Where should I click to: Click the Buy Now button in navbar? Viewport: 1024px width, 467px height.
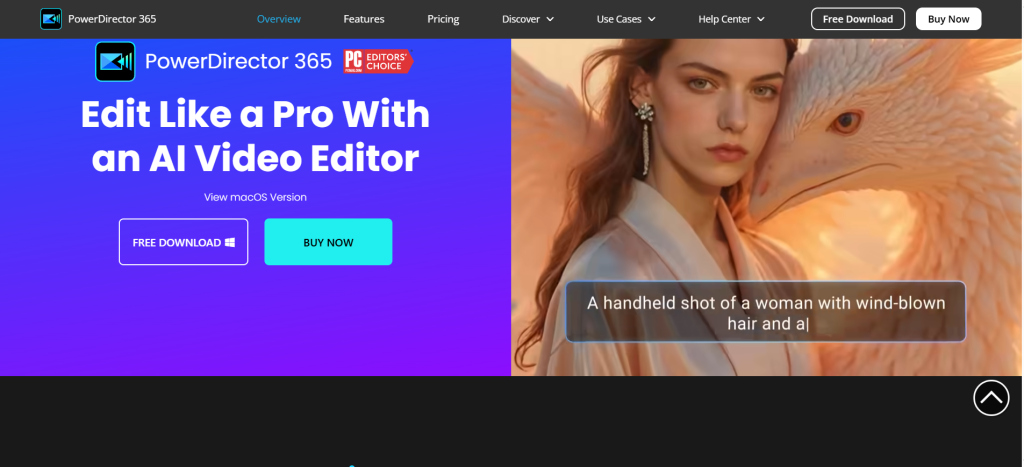(x=948, y=19)
